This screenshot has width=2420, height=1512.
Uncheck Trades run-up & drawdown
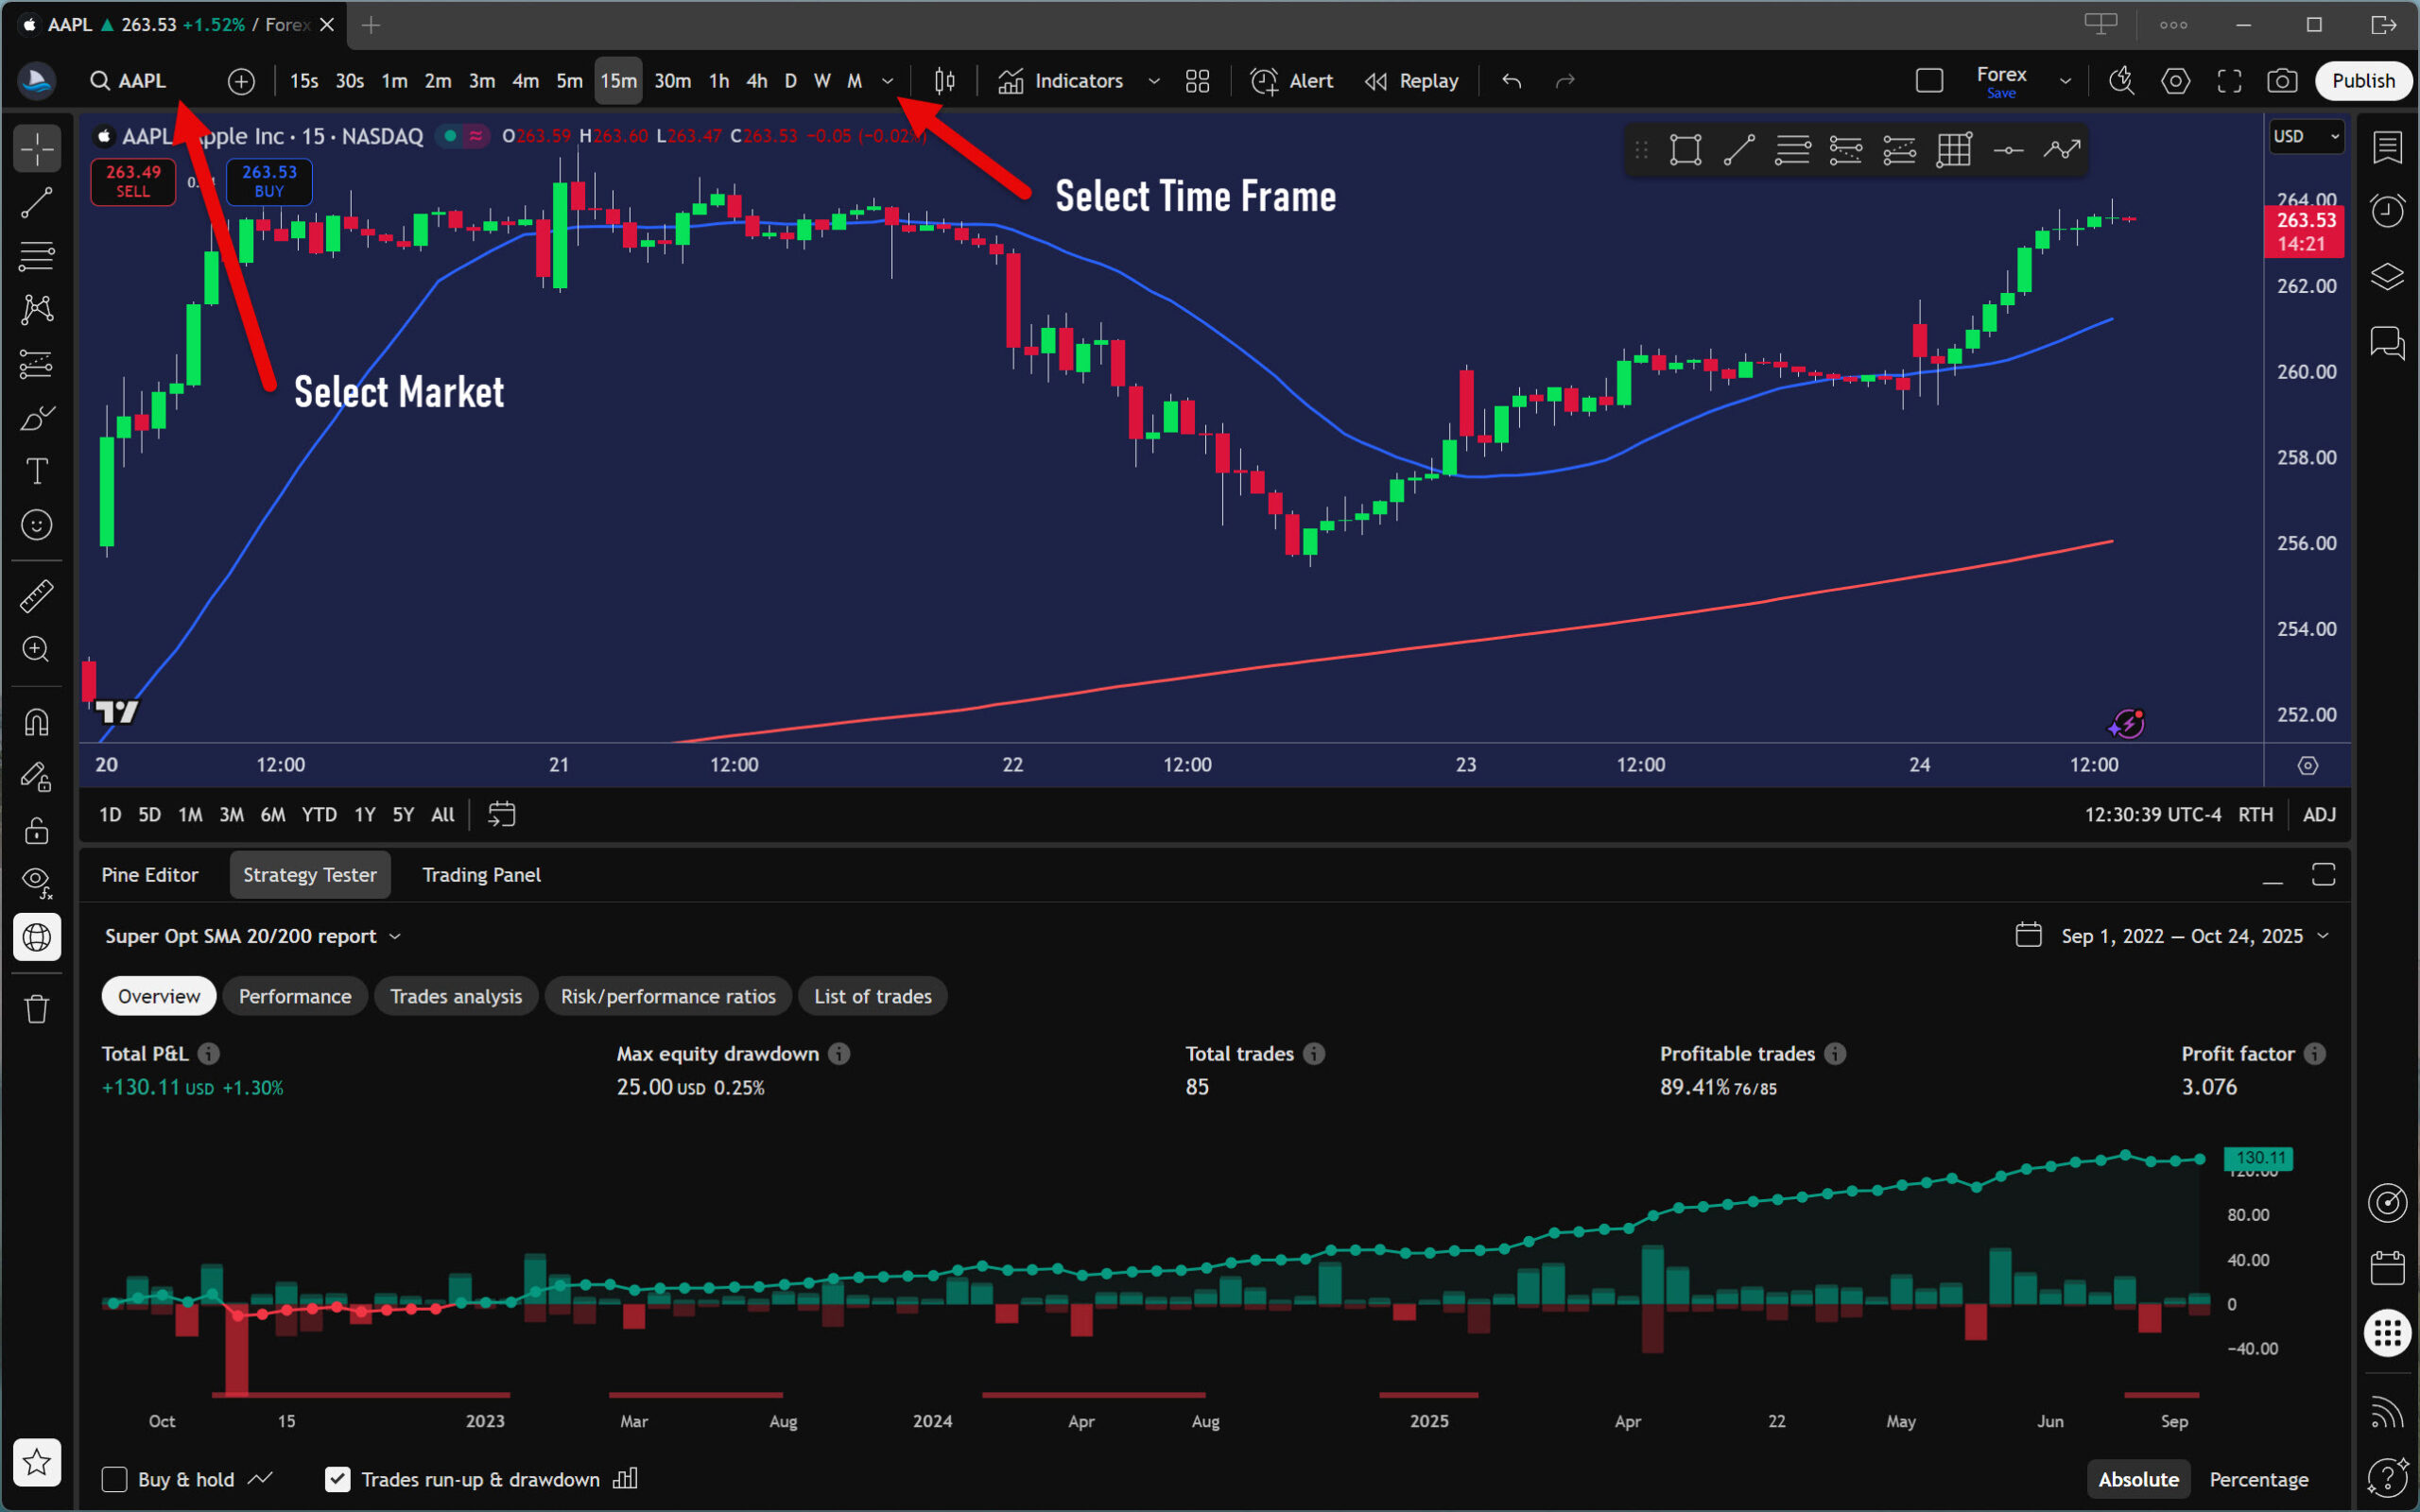pos(338,1479)
